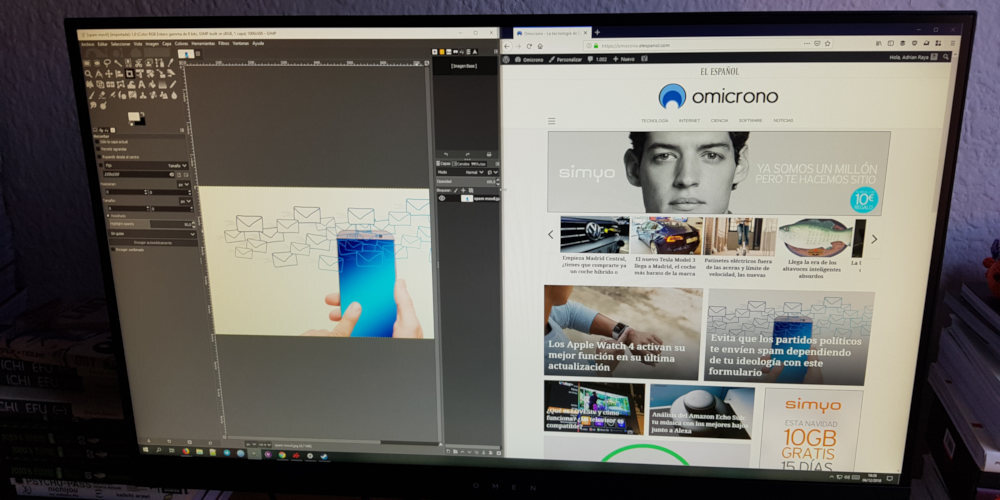
Task: Open the Windows Start menu
Action: click(146, 450)
